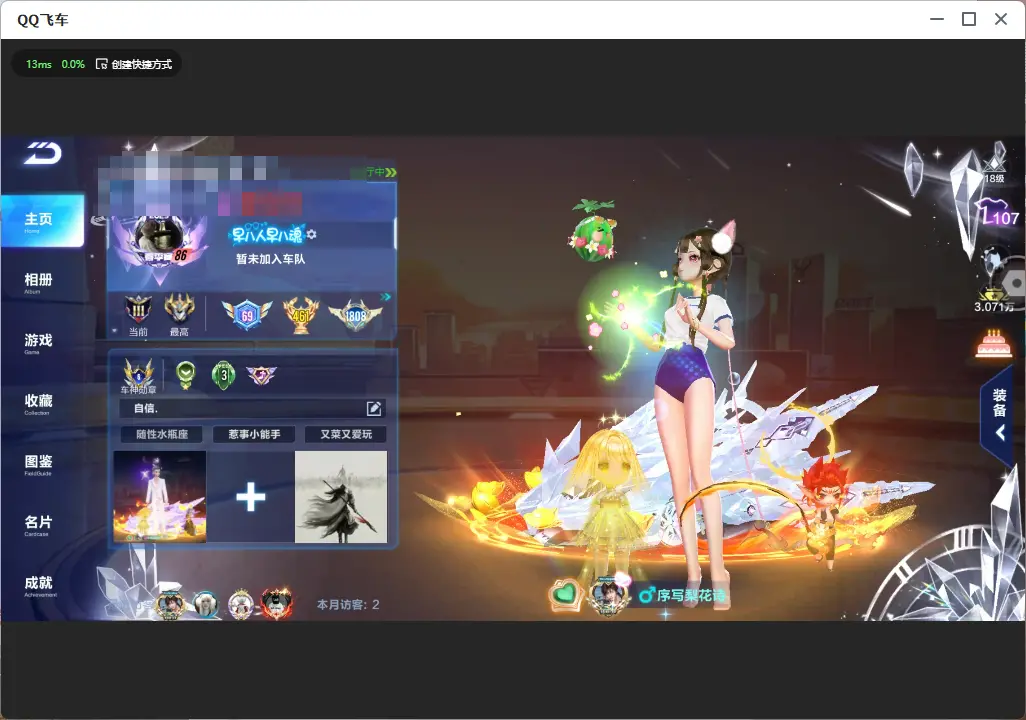Open third visitor avatar with crown frame
The width and height of the screenshot is (1026, 720).
pos(241,603)
